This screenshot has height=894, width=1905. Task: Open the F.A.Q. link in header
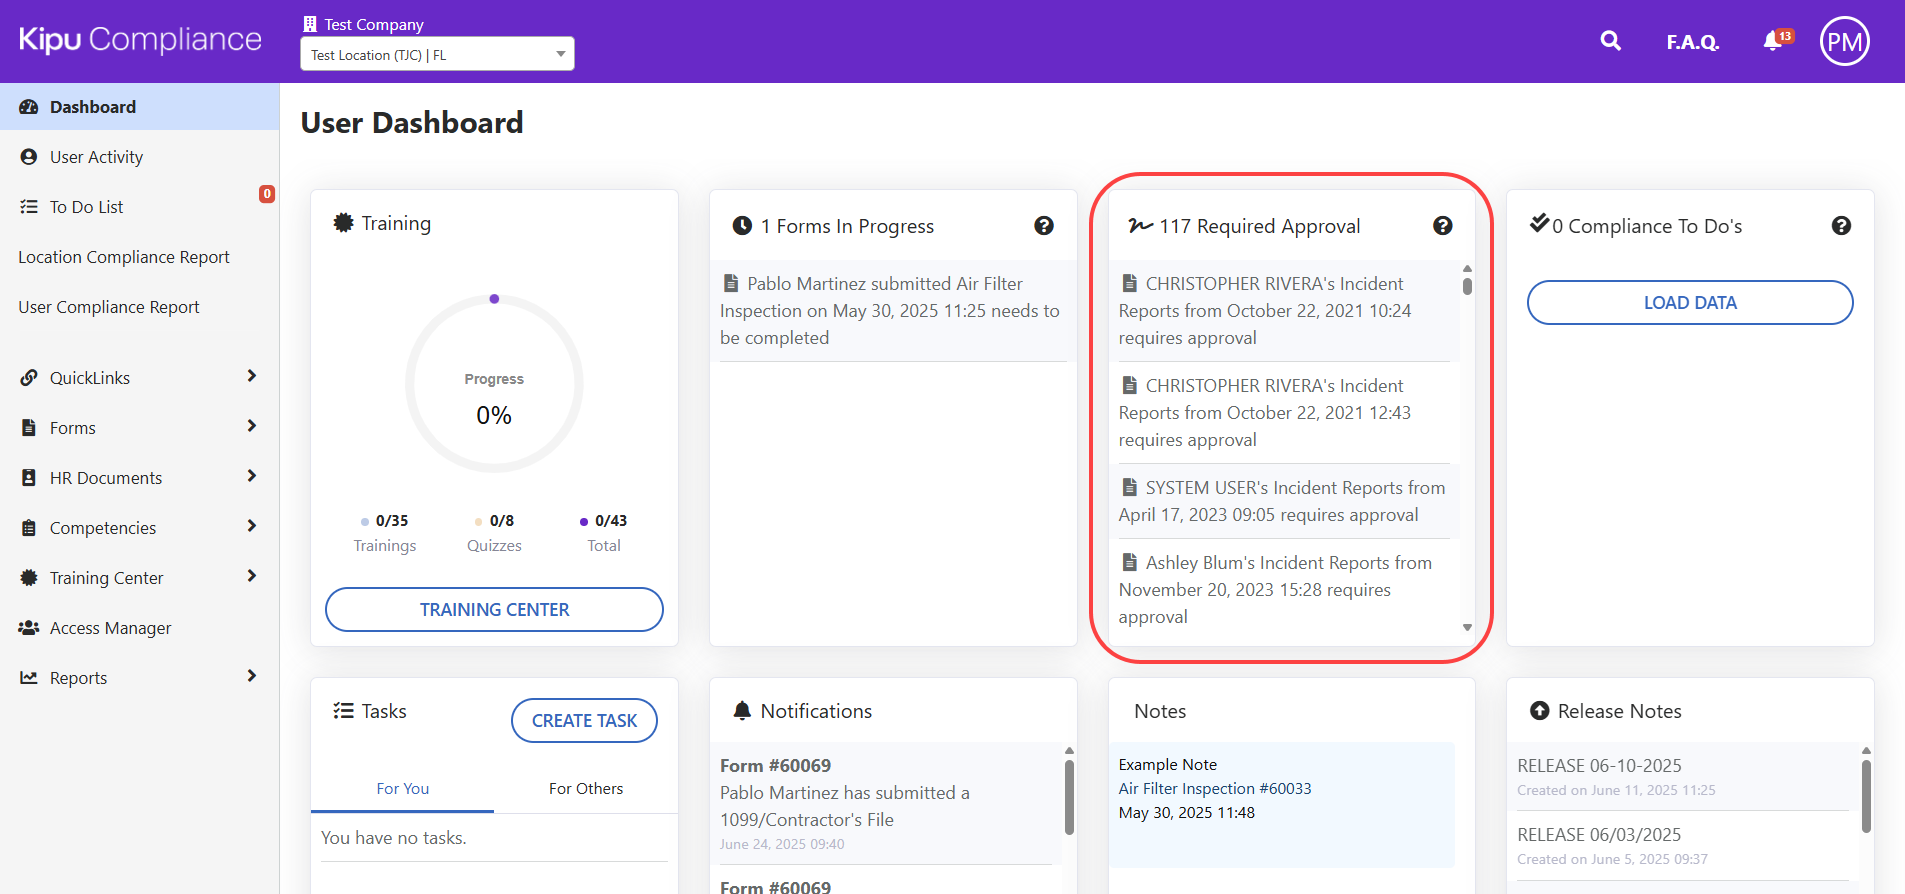tap(1692, 42)
